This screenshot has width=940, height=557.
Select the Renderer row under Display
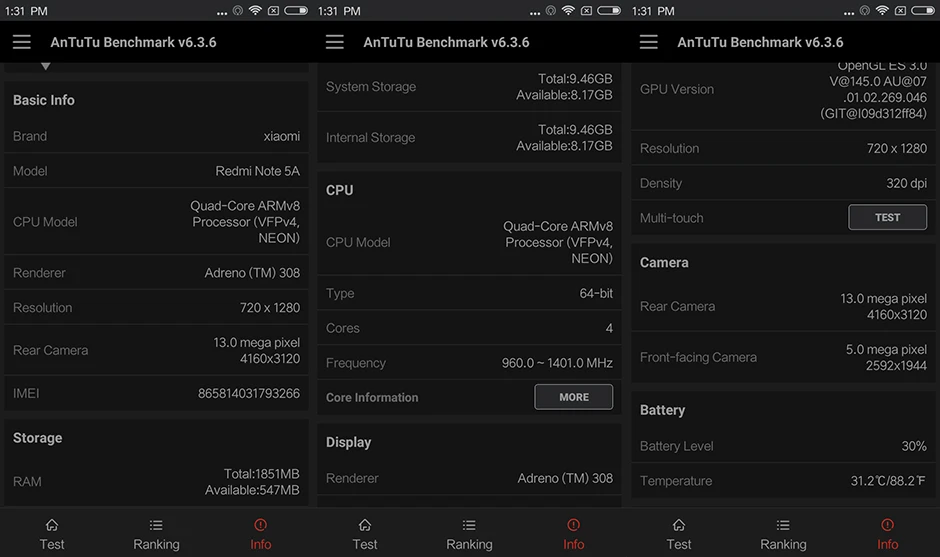[x=469, y=478]
